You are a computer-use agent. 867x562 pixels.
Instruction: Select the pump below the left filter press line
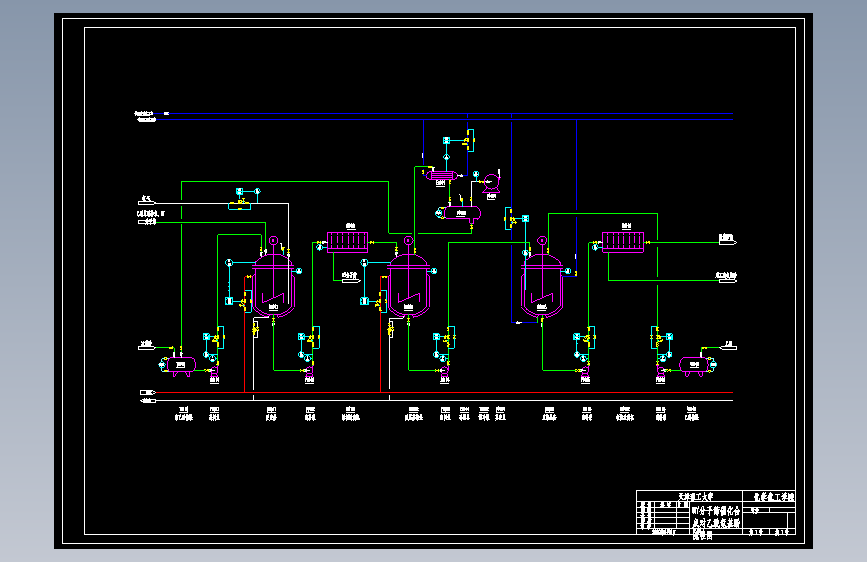pos(310,370)
